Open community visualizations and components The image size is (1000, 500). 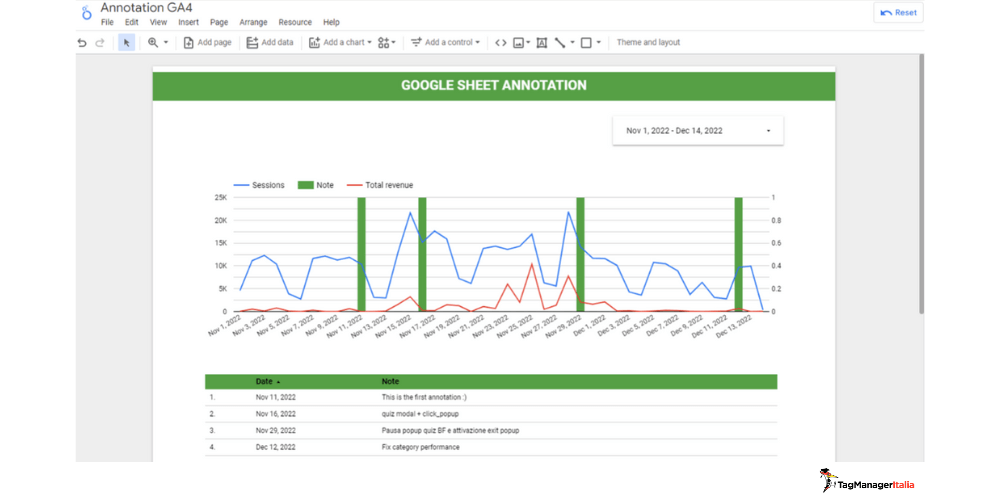pyautogui.click(x=386, y=43)
